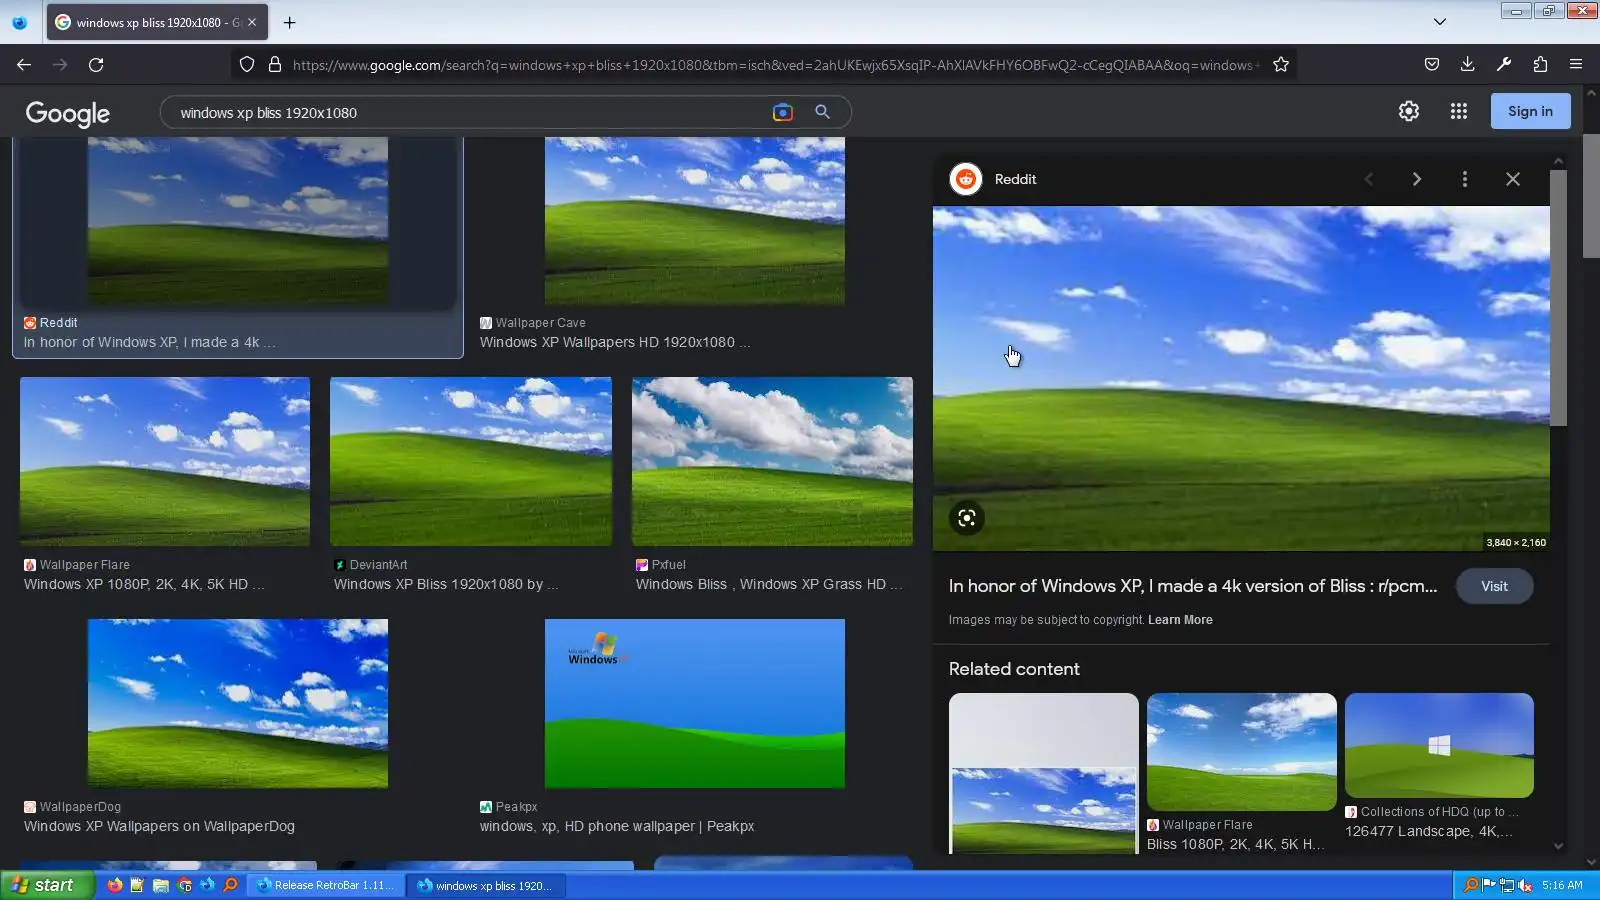Open the Reddit source name in preview header

[1015, 179]
